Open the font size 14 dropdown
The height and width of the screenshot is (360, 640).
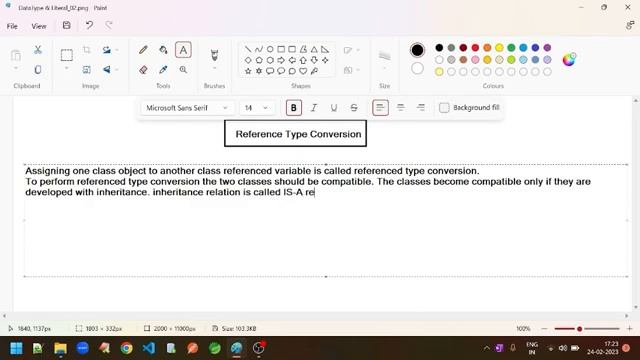click(x=257, y=108)
